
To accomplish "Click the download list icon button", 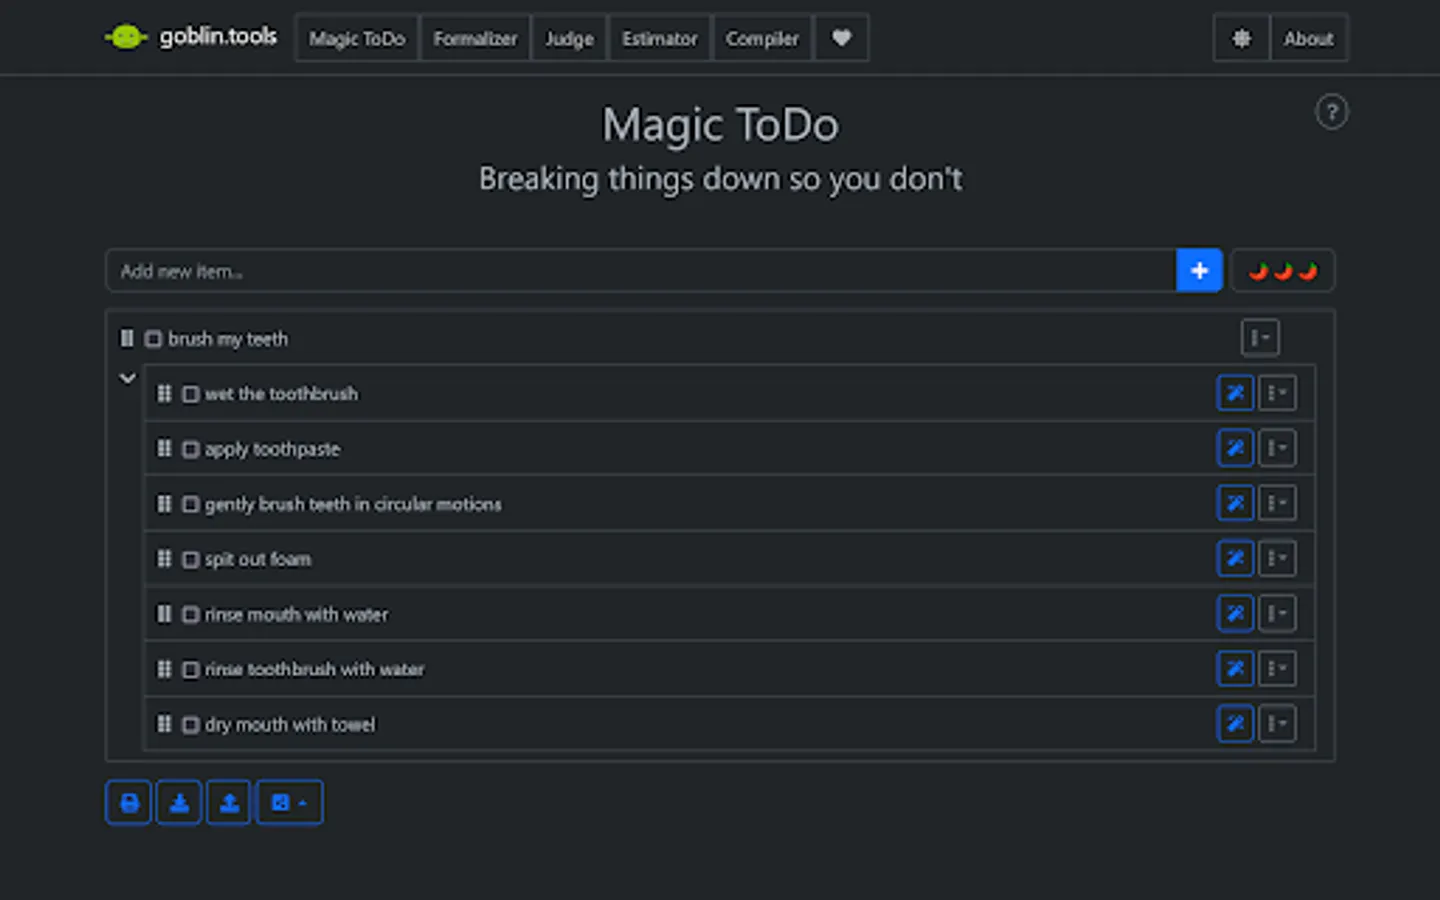I will point(179,802).
